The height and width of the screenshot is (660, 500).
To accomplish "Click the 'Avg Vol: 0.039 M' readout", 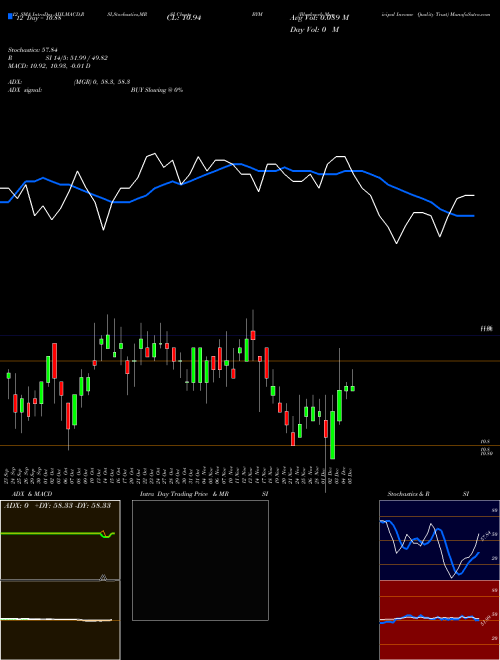I will [319, 18].
